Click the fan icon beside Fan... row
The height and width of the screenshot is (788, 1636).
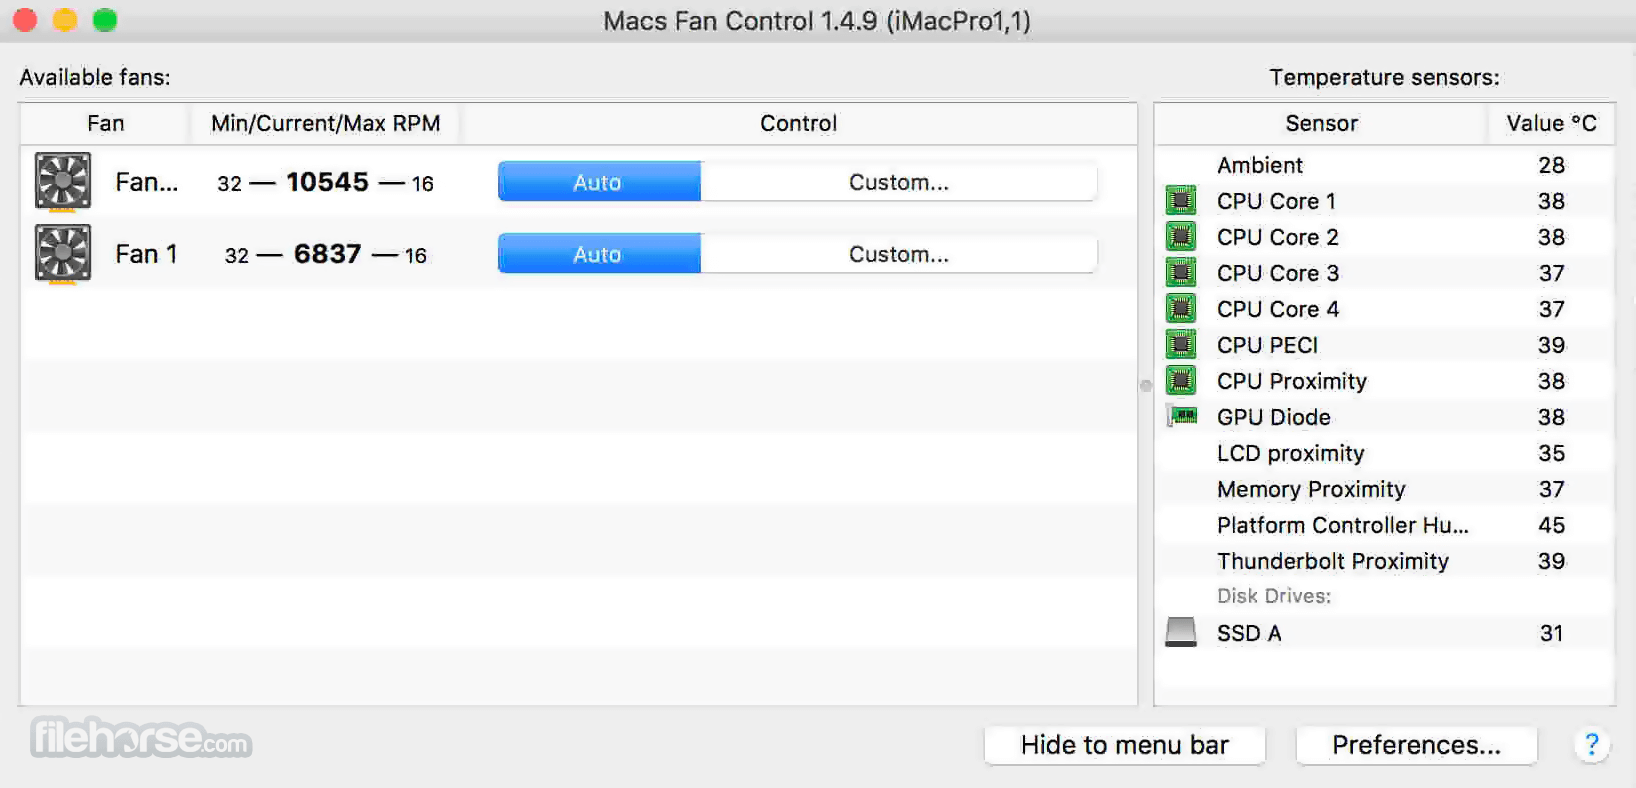pyautogui.click(x=63, y=181)
